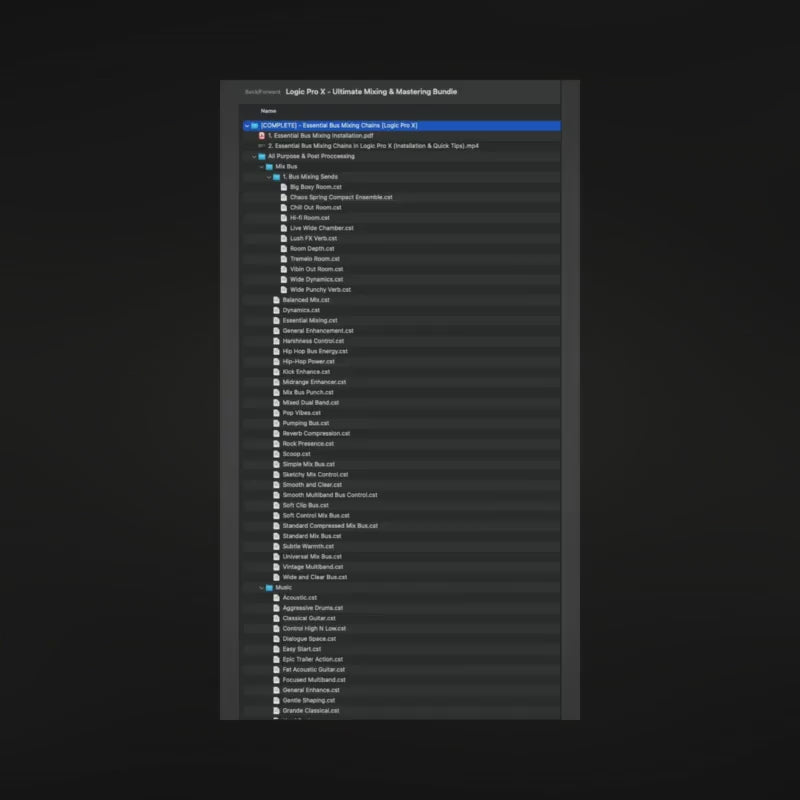Select the Hip Hop Bus Energy.cst file

pyautogui.click(x=315, y=351)
